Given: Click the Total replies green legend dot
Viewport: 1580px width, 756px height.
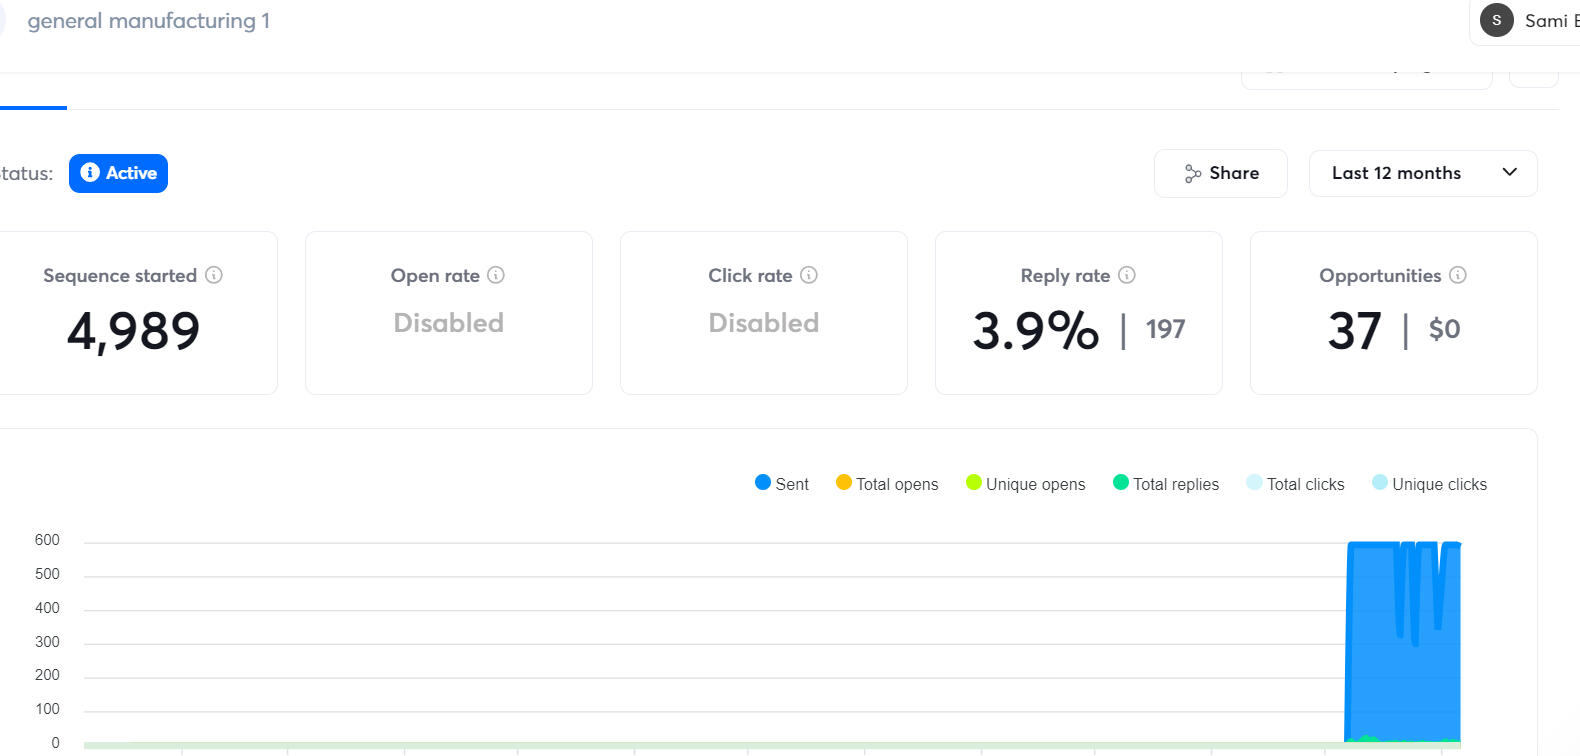Looking at the screenshot, I should pyautogui.click(x=1121, y=483).
